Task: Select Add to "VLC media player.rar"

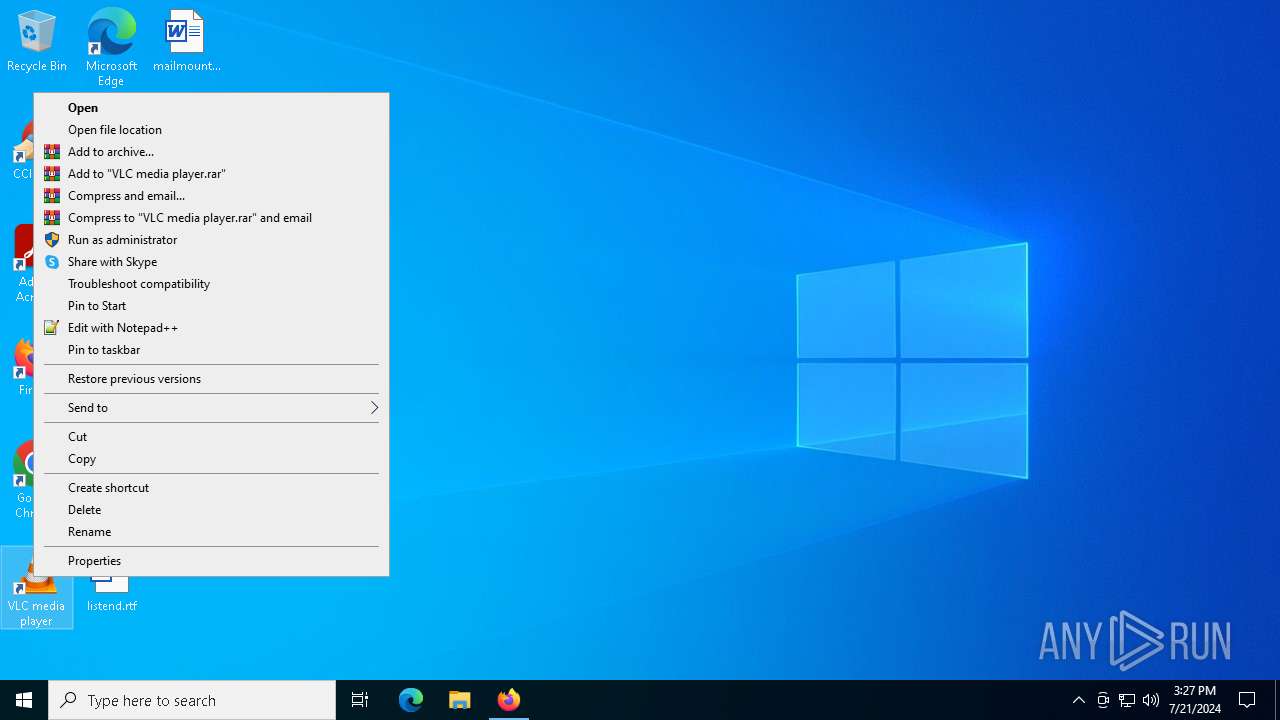Action: pyautogui.click(x=211, y=174)
